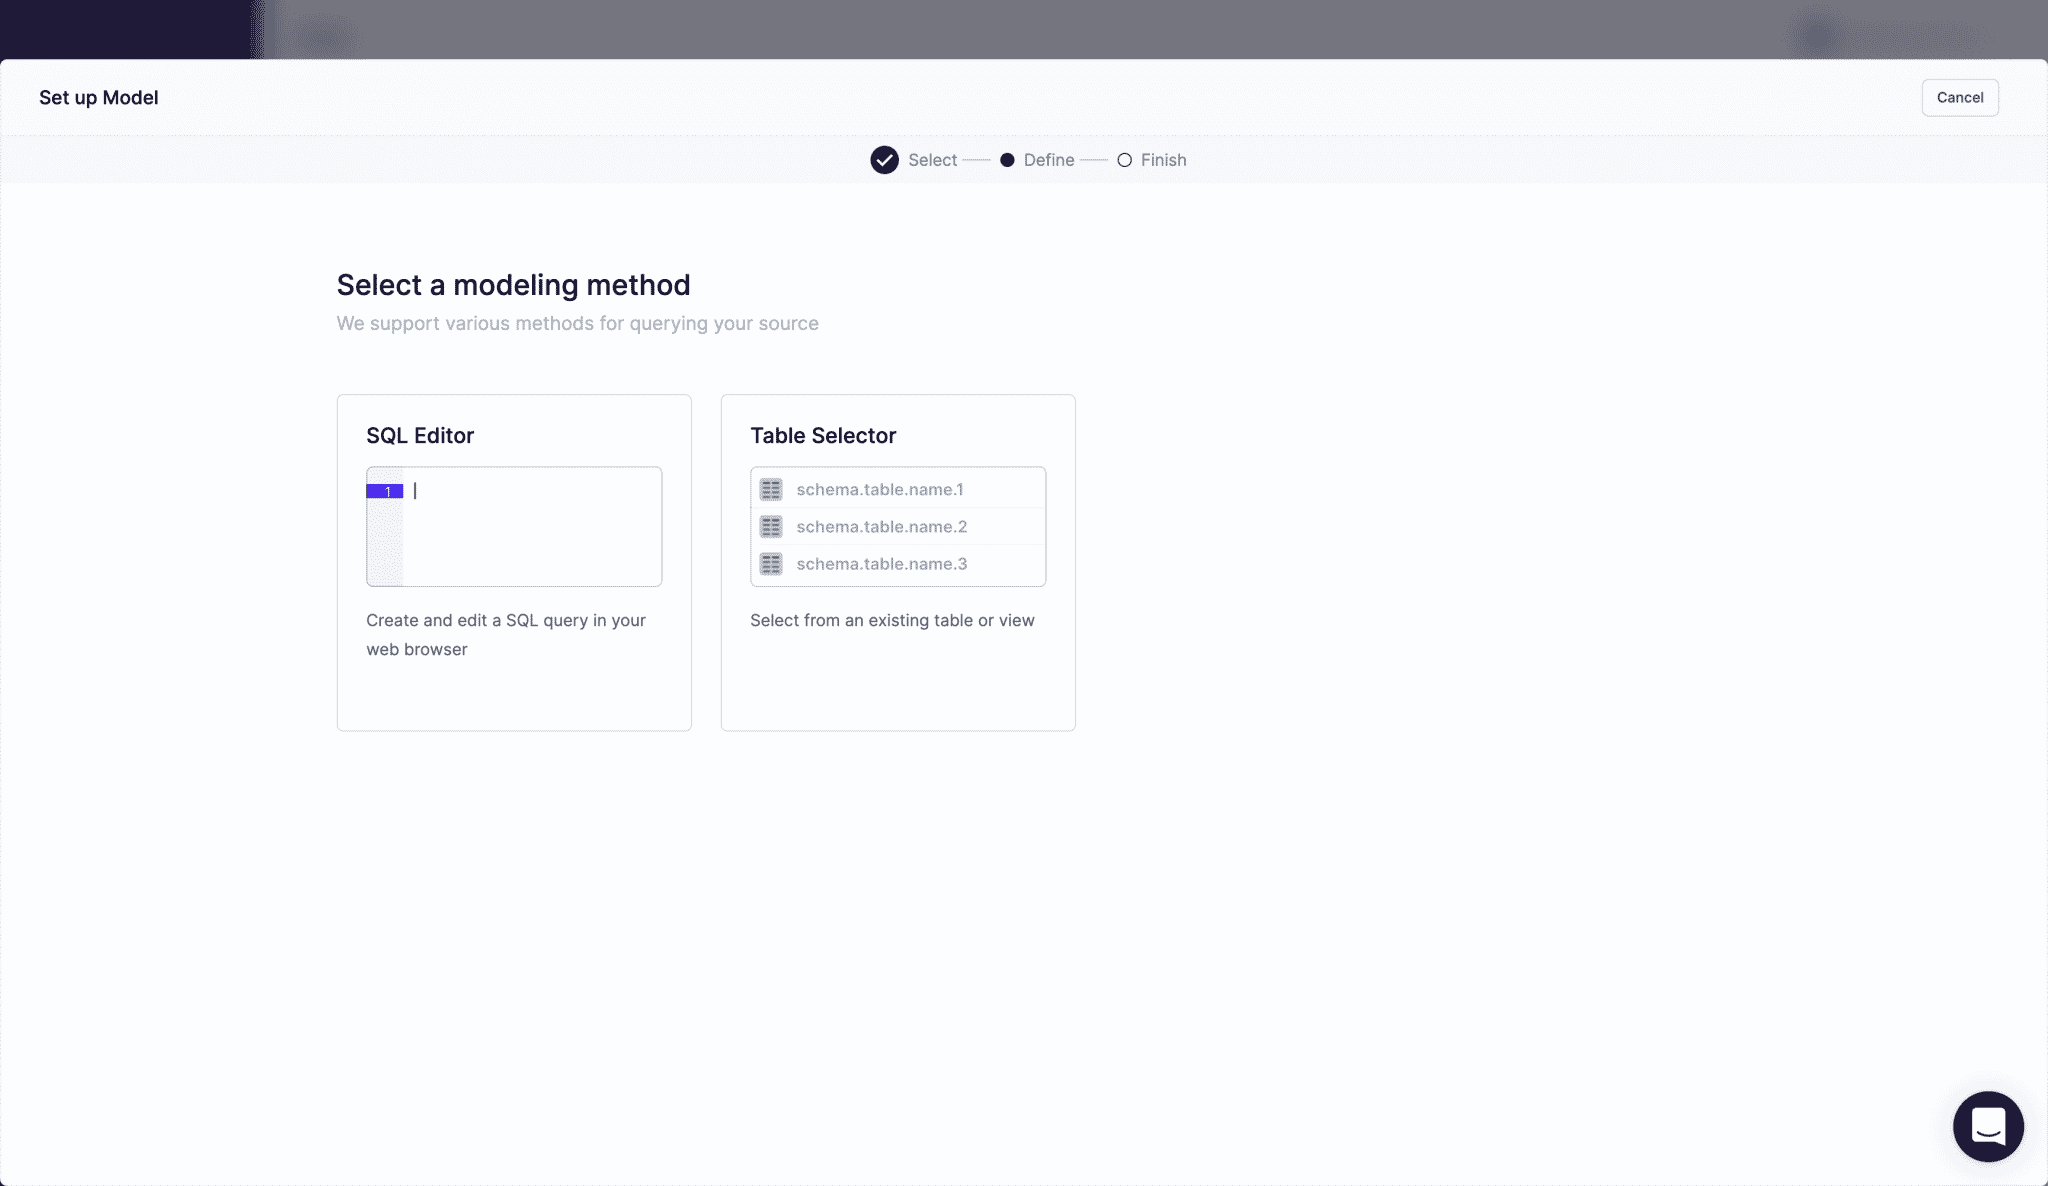Select the schema.table.name.2 preview row

pos(898,526)
